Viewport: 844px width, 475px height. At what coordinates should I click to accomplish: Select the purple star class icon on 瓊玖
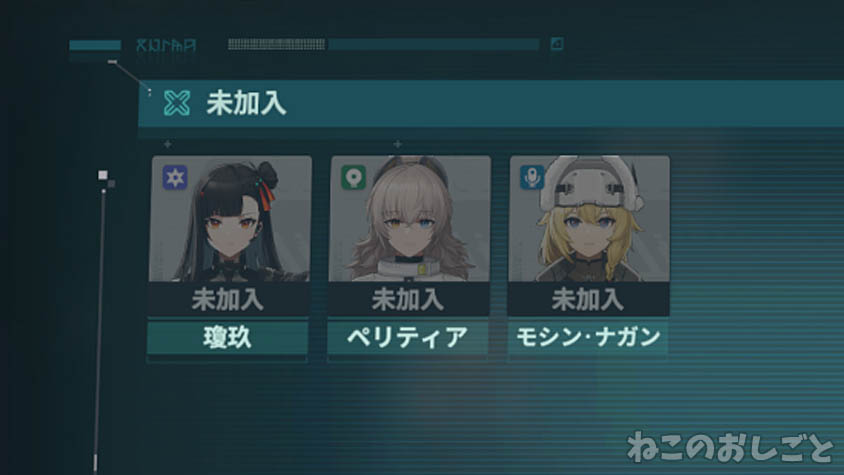tap(175, 177)
